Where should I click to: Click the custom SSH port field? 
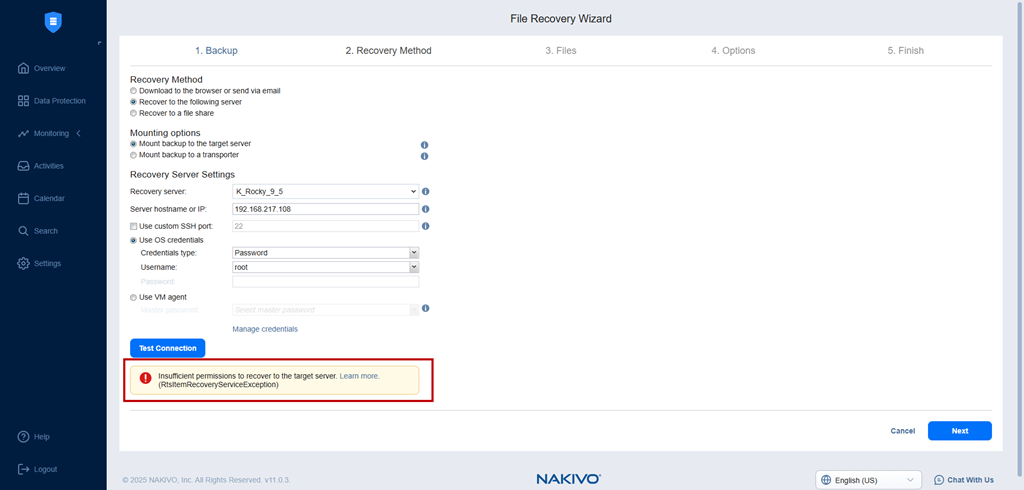325,226
